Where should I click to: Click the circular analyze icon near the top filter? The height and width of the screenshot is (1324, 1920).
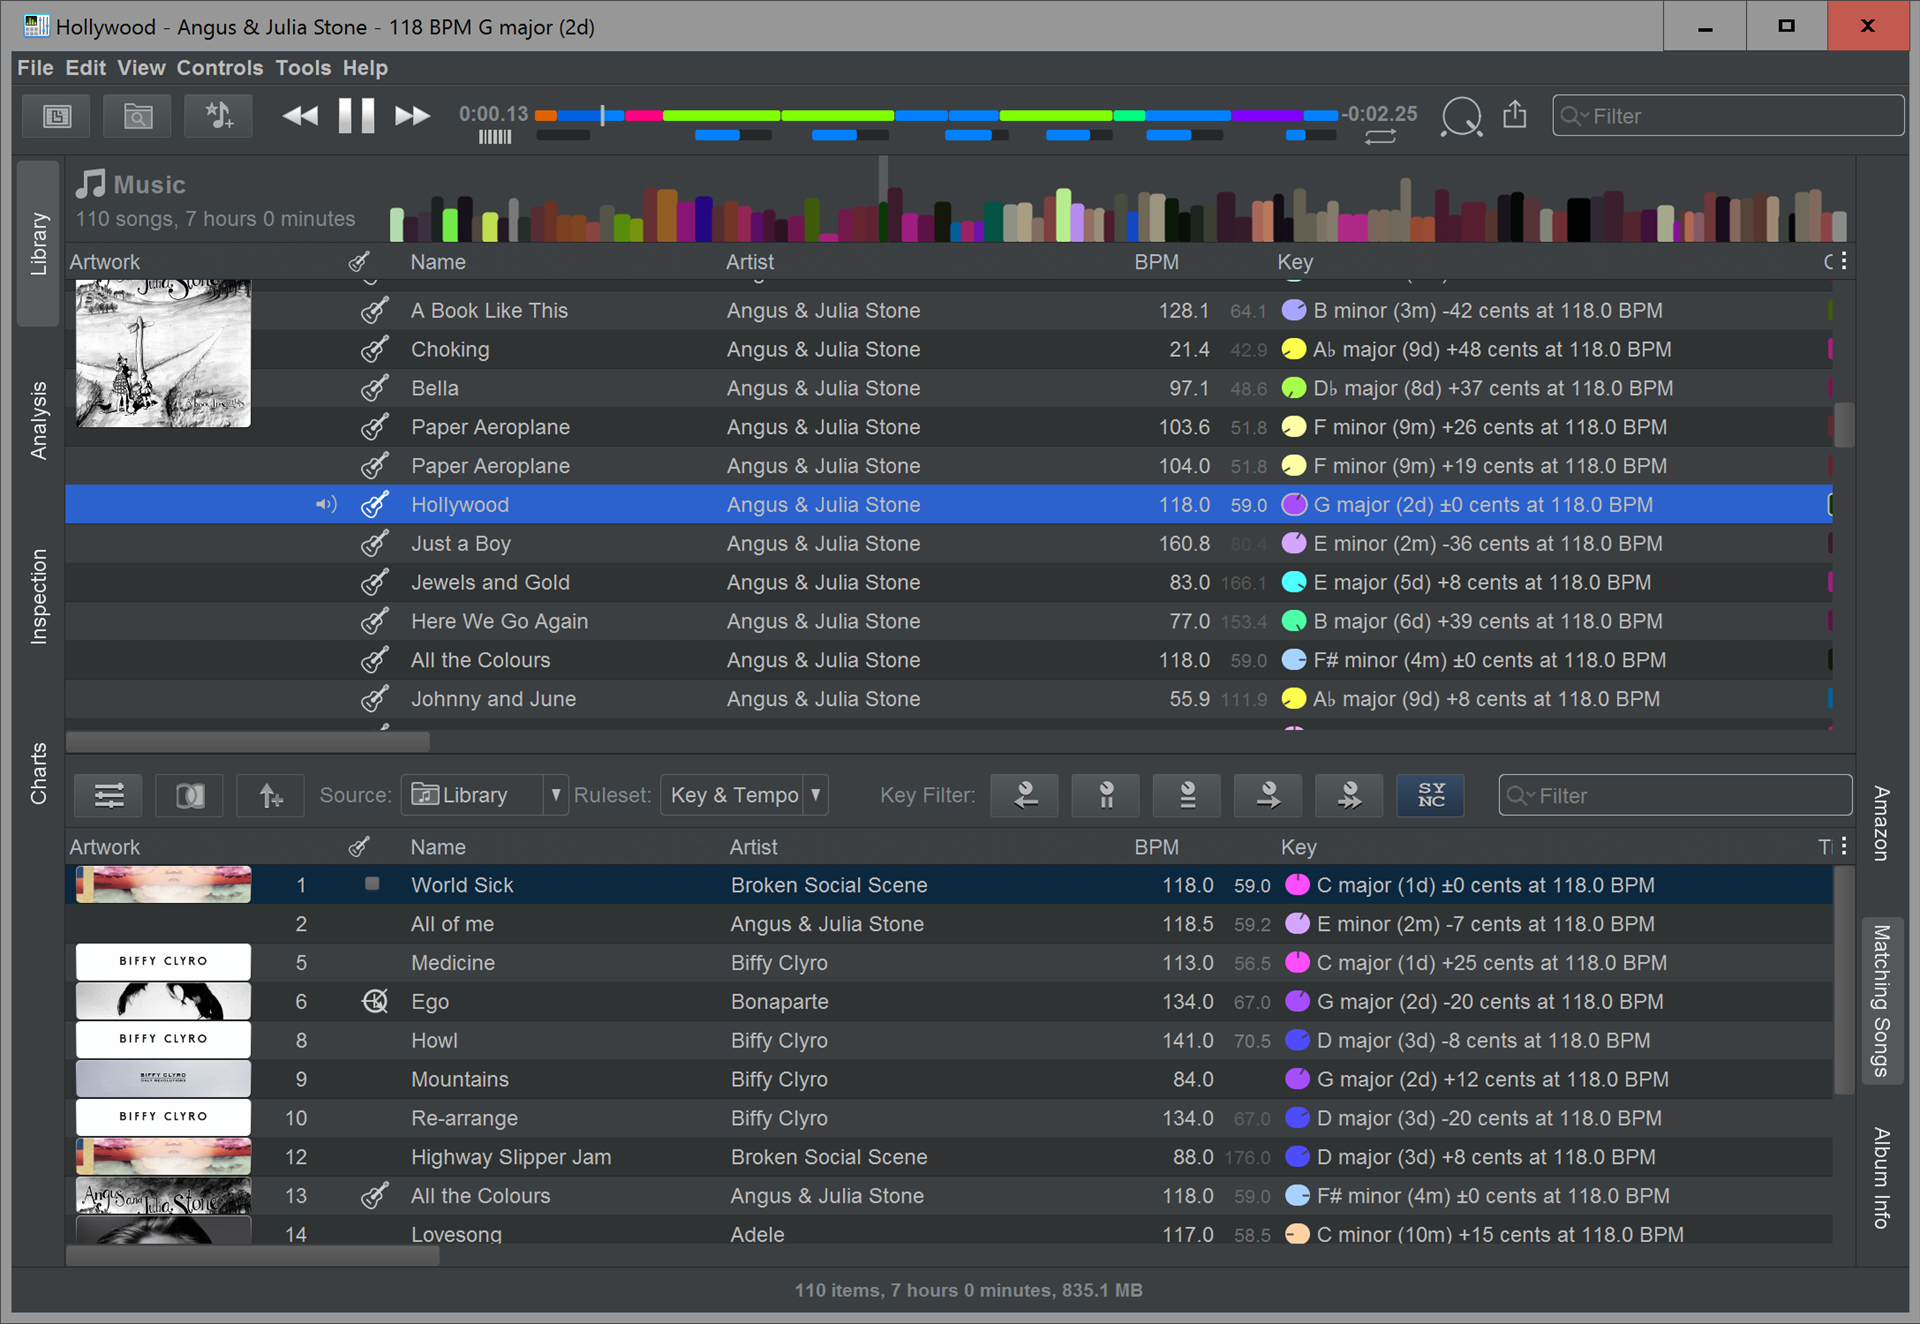pos(1461,117)
